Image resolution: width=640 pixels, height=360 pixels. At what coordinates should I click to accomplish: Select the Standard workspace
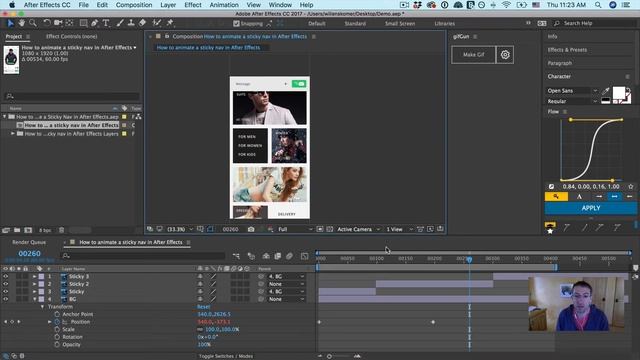tap(355, 24)
